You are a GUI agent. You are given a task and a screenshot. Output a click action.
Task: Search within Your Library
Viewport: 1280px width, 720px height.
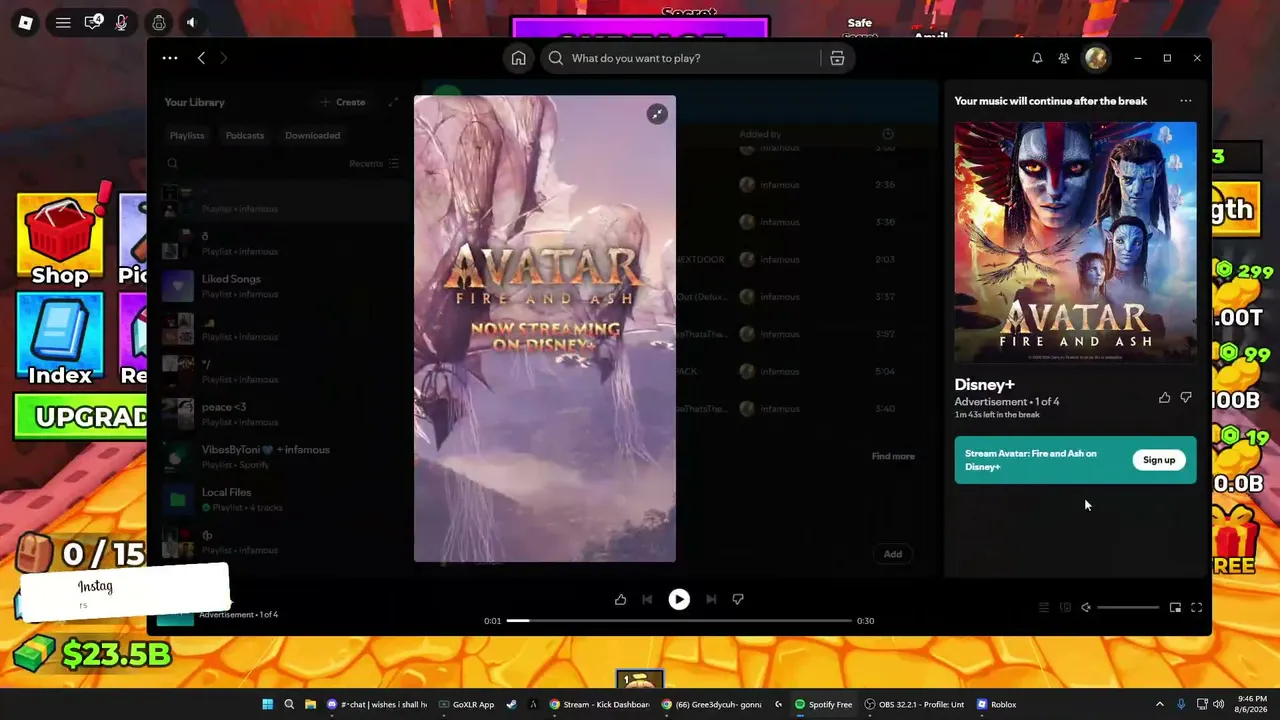point(173,163)
